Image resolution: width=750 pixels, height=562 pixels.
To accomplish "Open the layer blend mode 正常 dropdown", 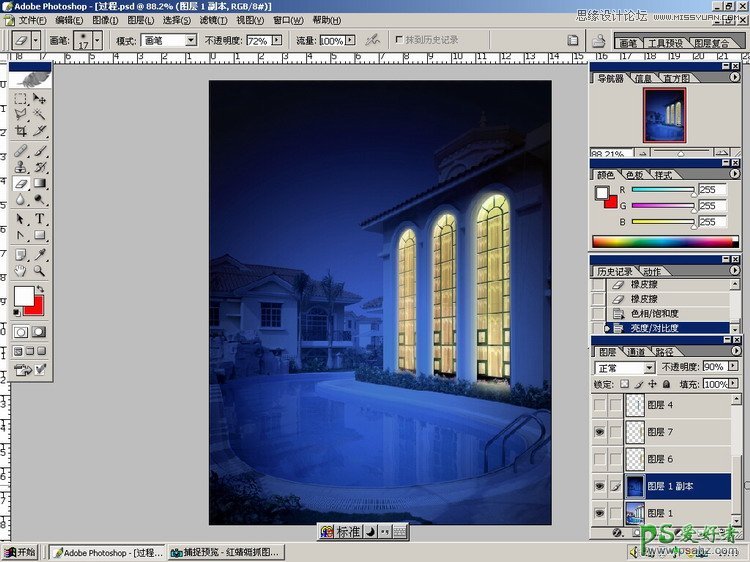I will pos(649,368).
